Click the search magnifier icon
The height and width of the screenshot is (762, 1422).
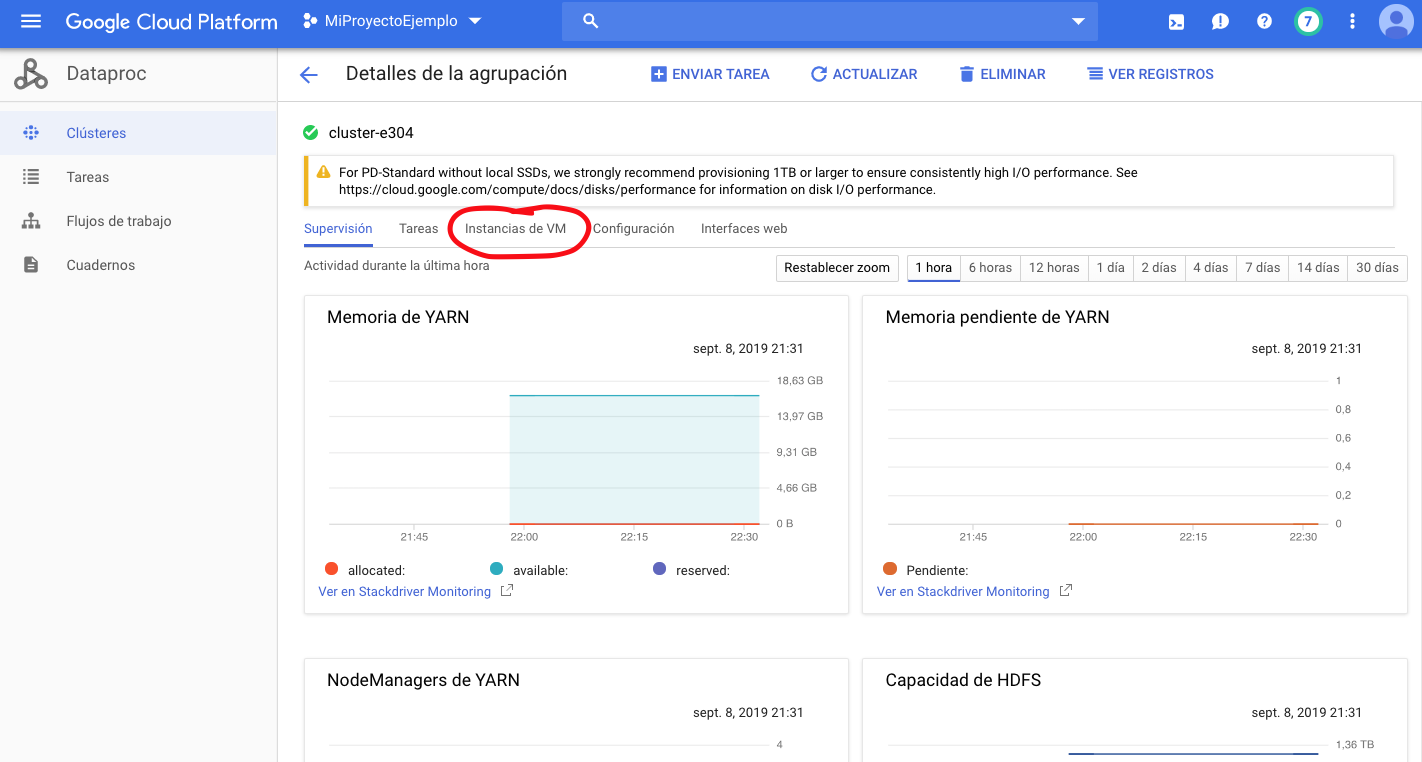590,21
